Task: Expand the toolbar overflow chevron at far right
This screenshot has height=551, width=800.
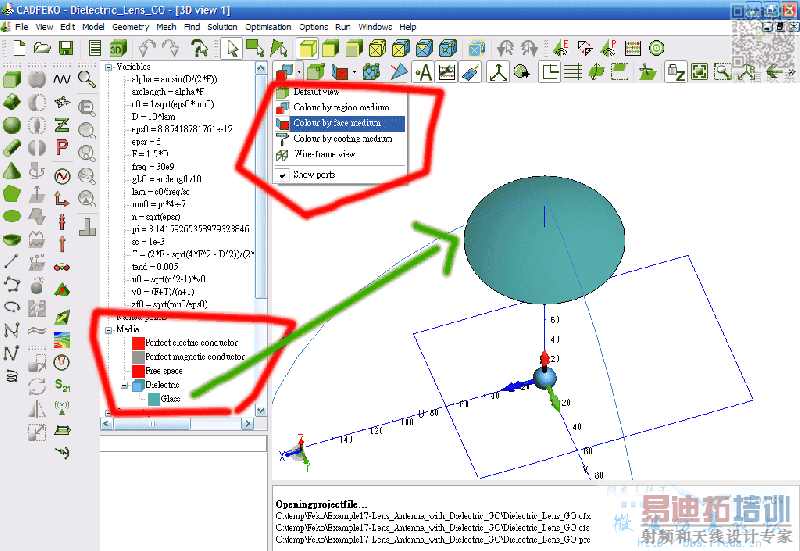Action: (x=793, y=72)
